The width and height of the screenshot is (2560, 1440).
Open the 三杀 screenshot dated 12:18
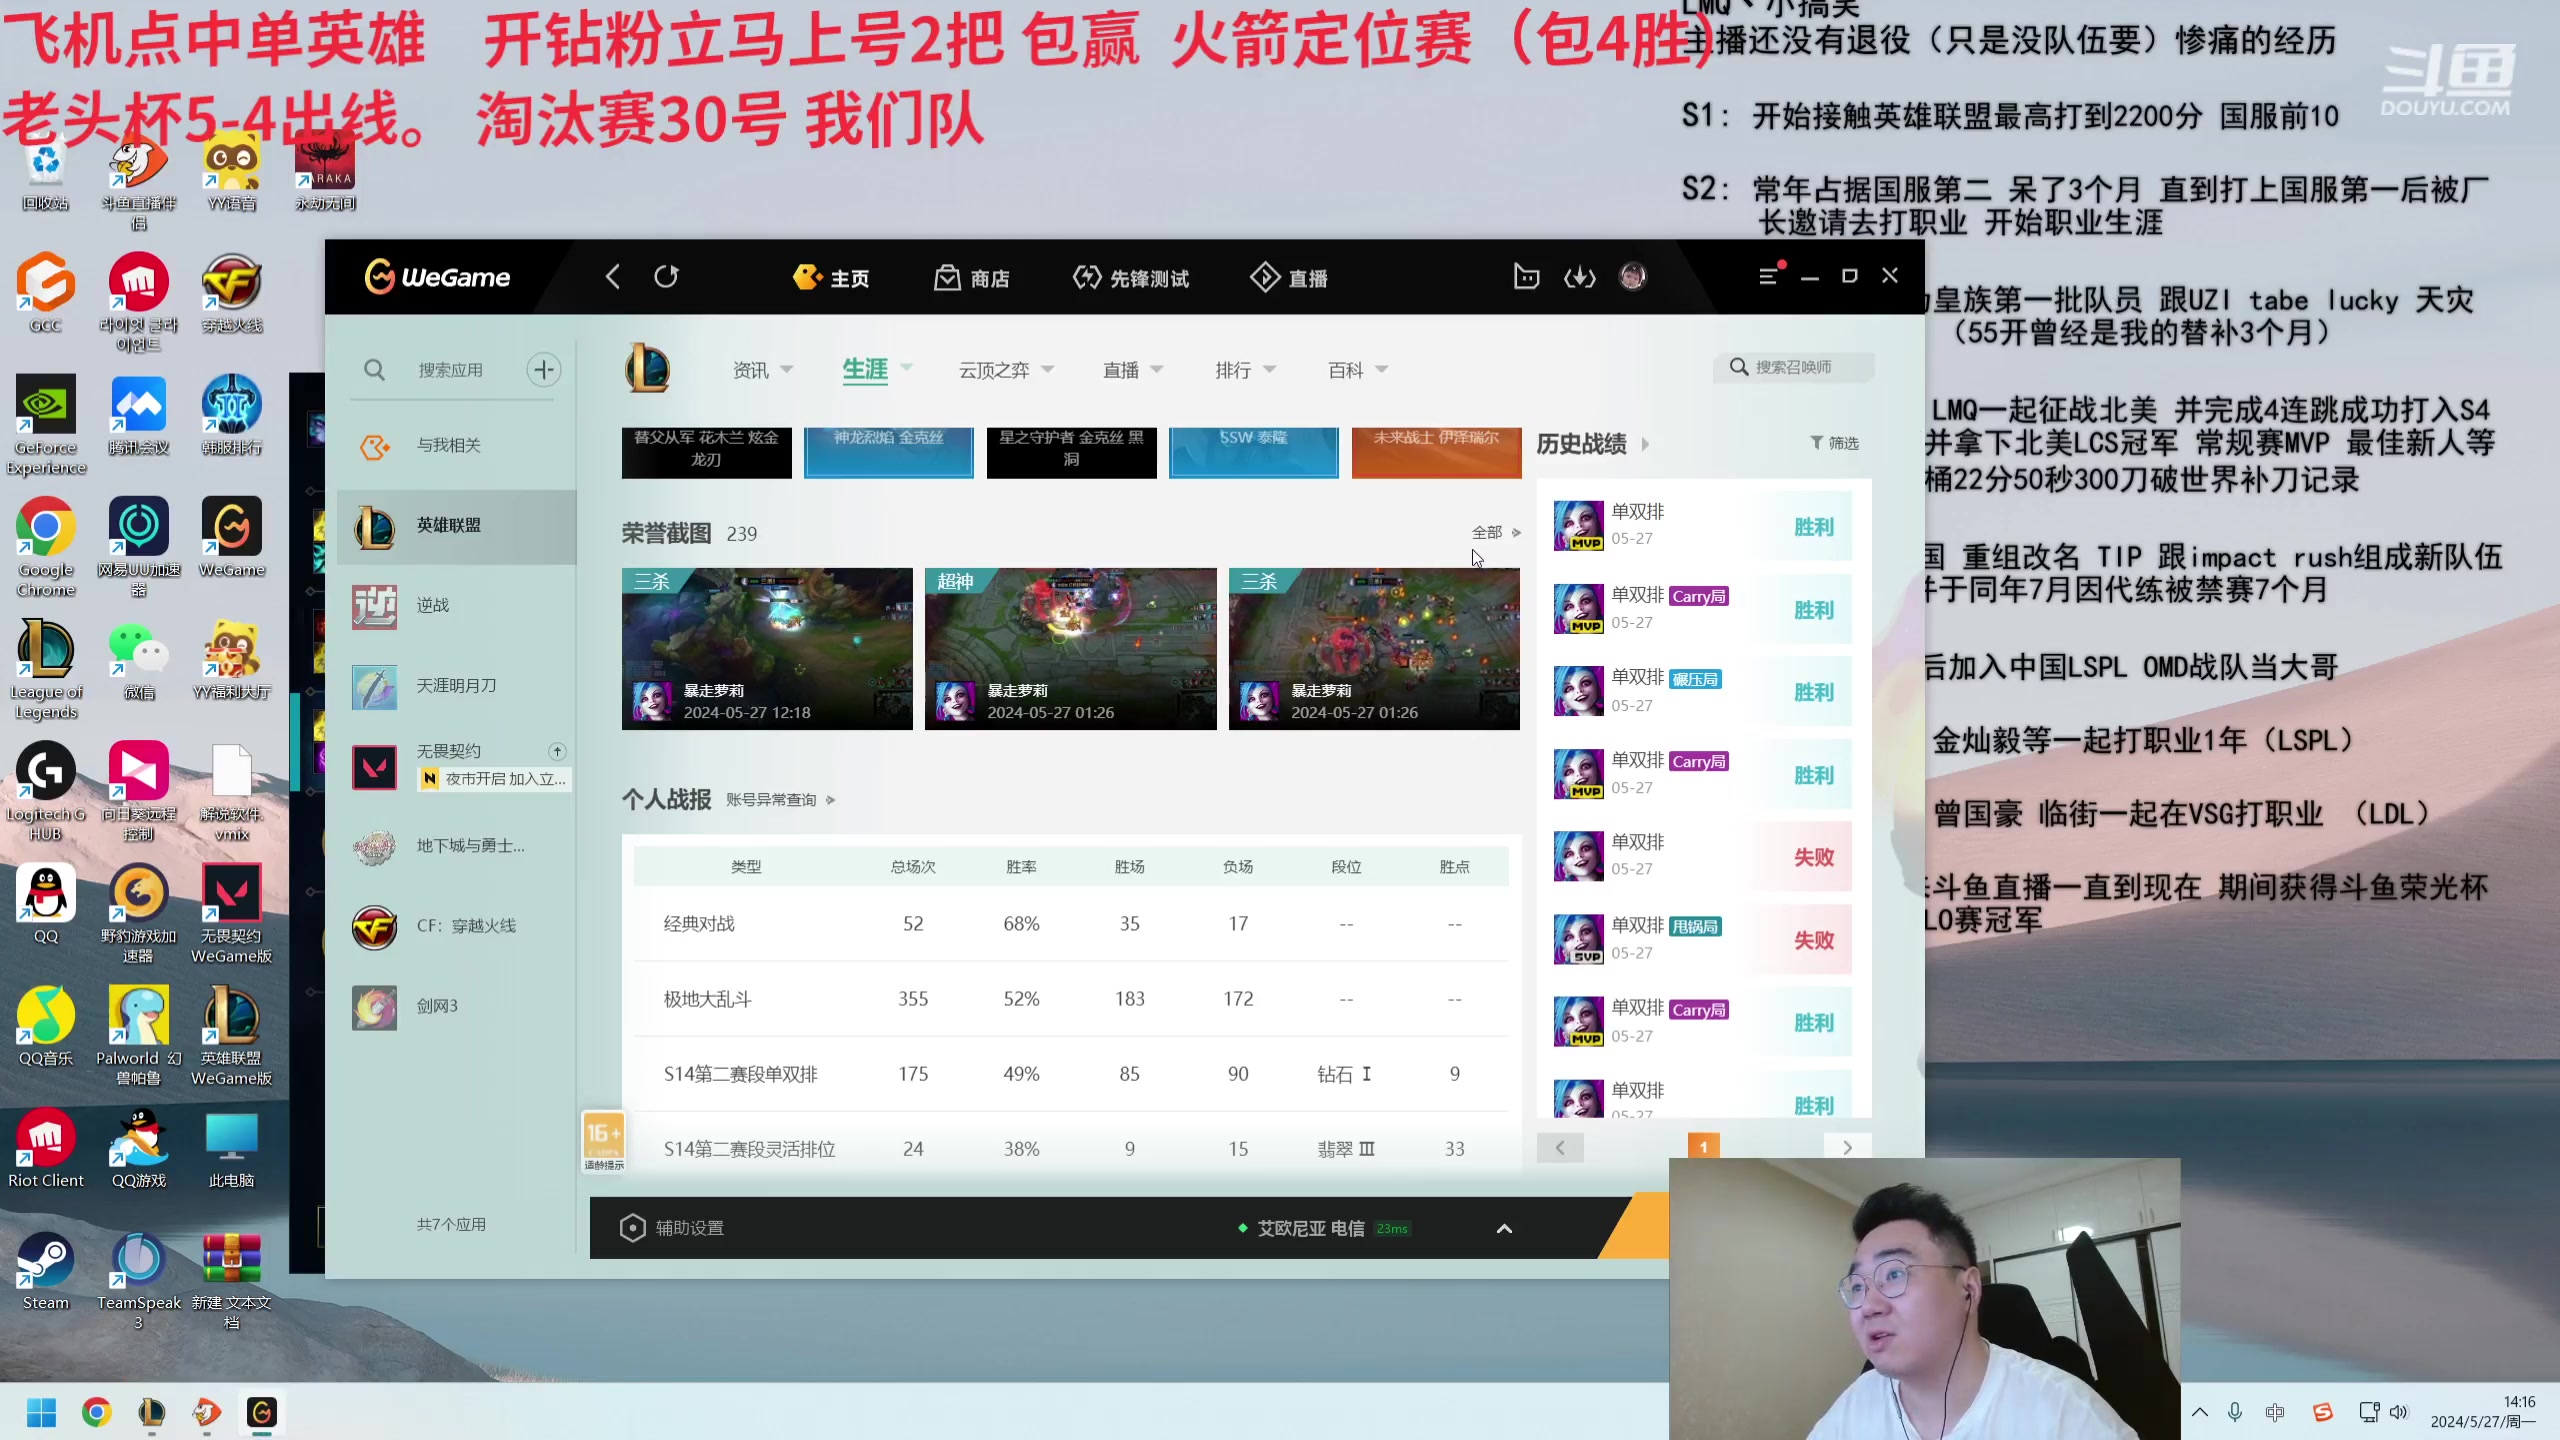(x=767, y=649)
